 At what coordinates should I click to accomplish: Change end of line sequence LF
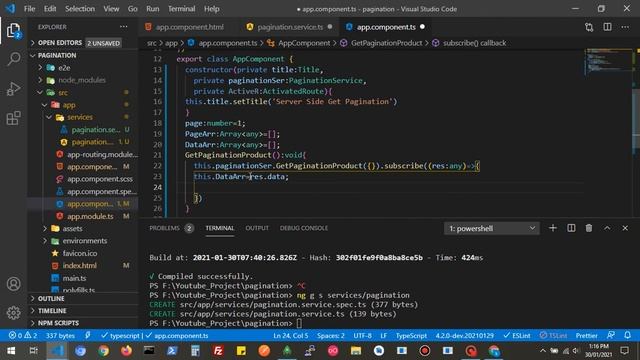click(383, 336)
